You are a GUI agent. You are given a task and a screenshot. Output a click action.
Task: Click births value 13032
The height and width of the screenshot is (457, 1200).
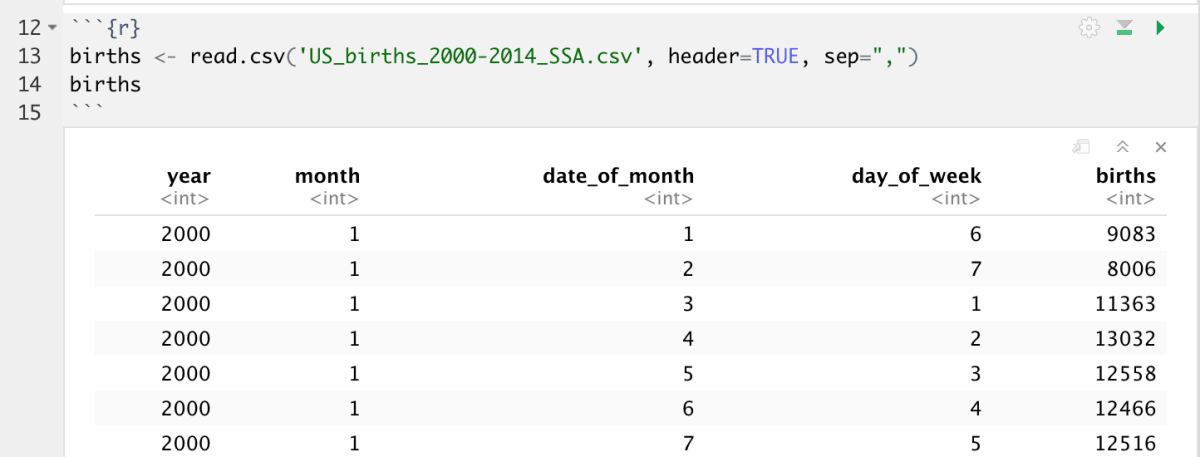click(1126, 339)
